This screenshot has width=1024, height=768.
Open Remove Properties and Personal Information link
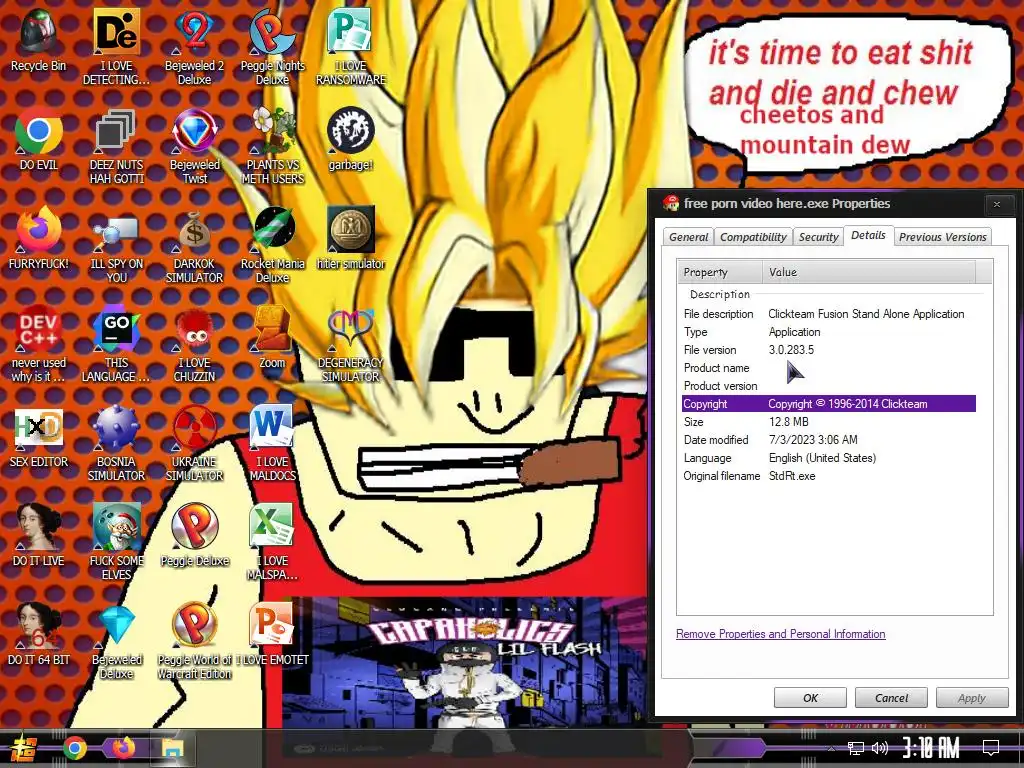(x=780, y=633)
